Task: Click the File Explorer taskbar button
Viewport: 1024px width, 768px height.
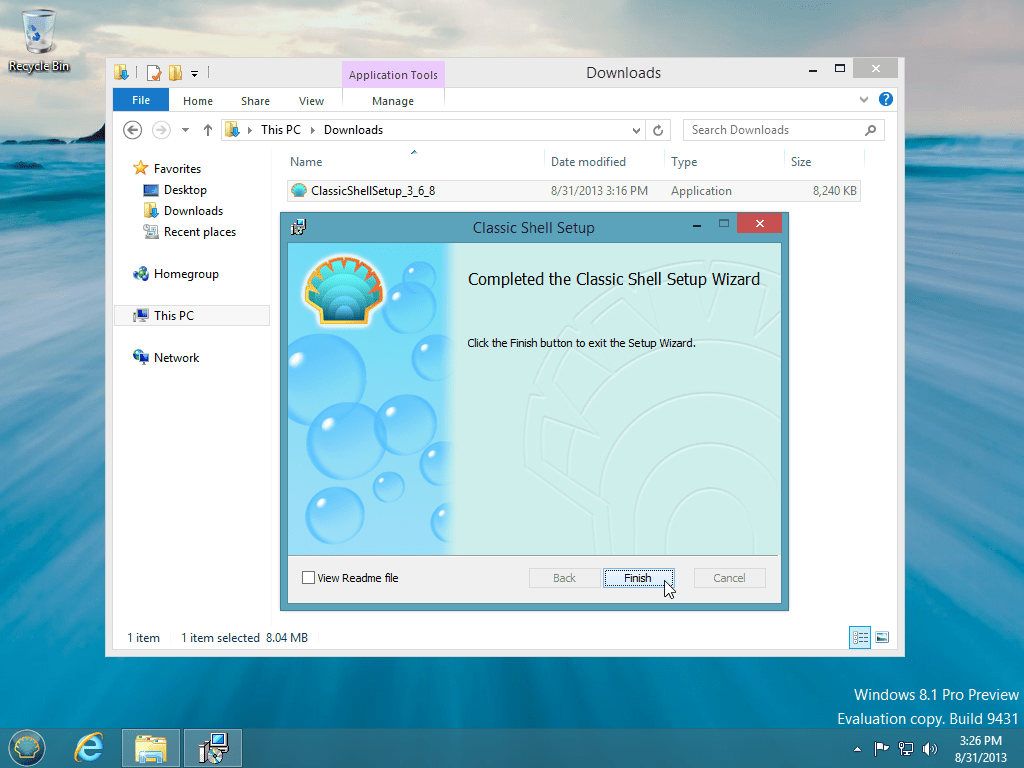Action: pos(151,748)
